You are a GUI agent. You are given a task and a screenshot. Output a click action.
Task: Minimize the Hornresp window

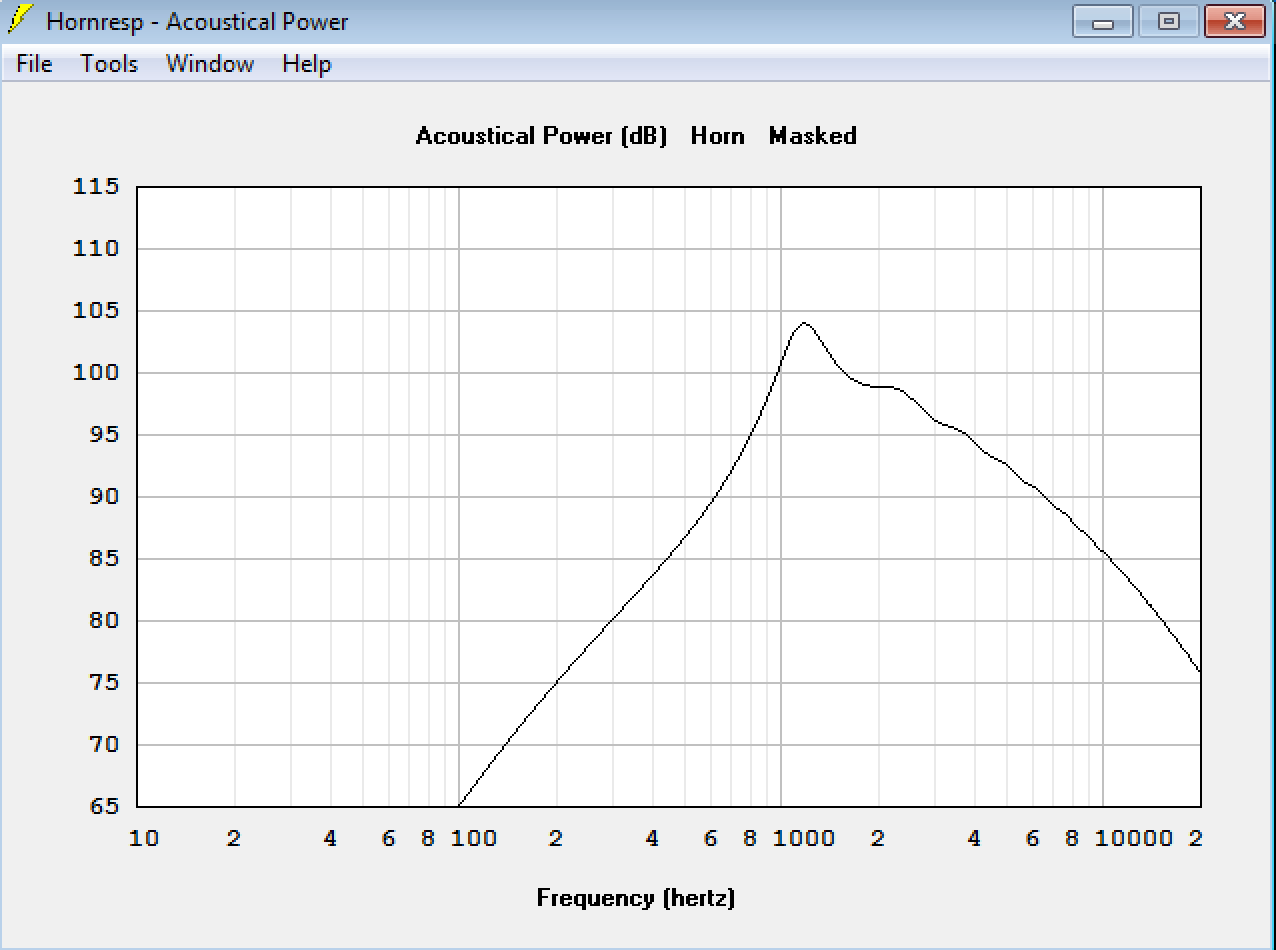click(x=1102, y=21)
